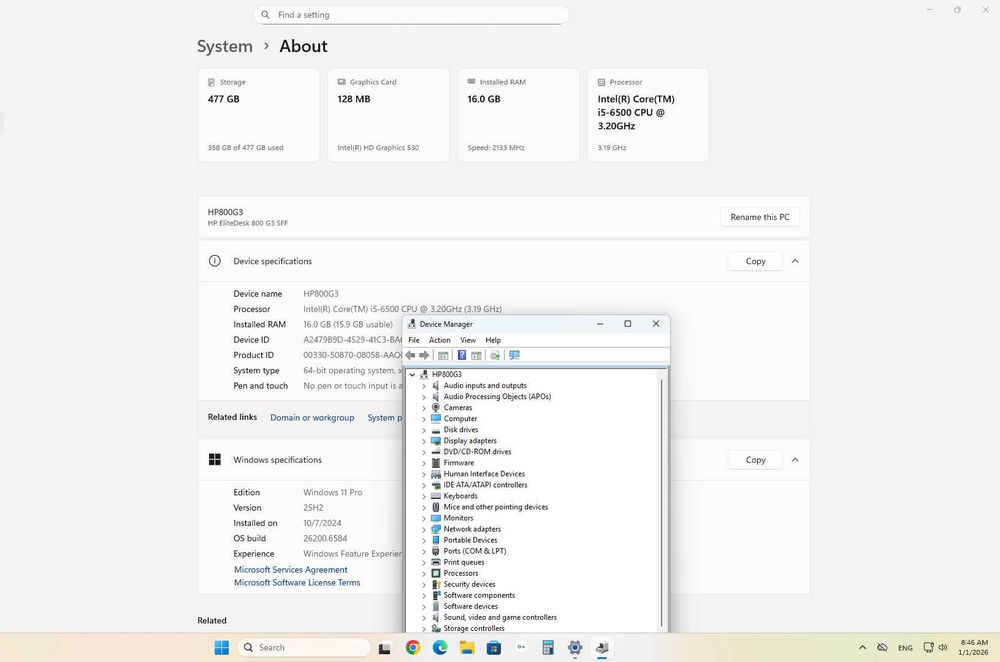Expand Human Interface Devices node
The image size is (1000, 662).
click(x=424, y=474)
